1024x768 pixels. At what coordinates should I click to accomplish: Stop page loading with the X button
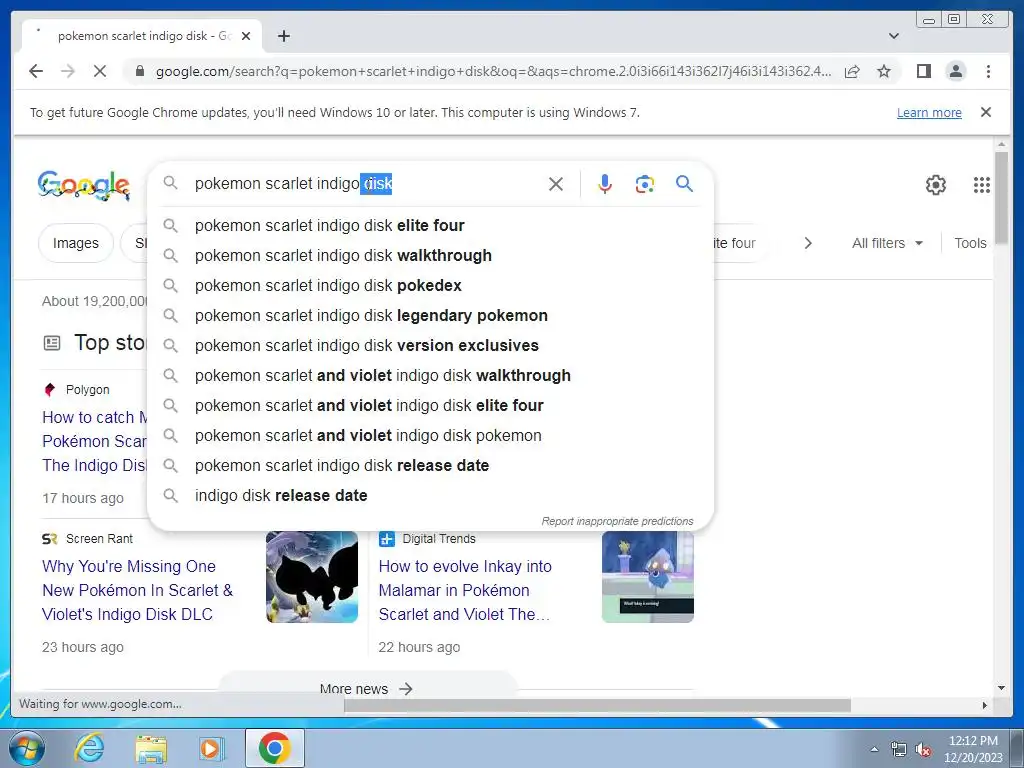coord(100,71)
